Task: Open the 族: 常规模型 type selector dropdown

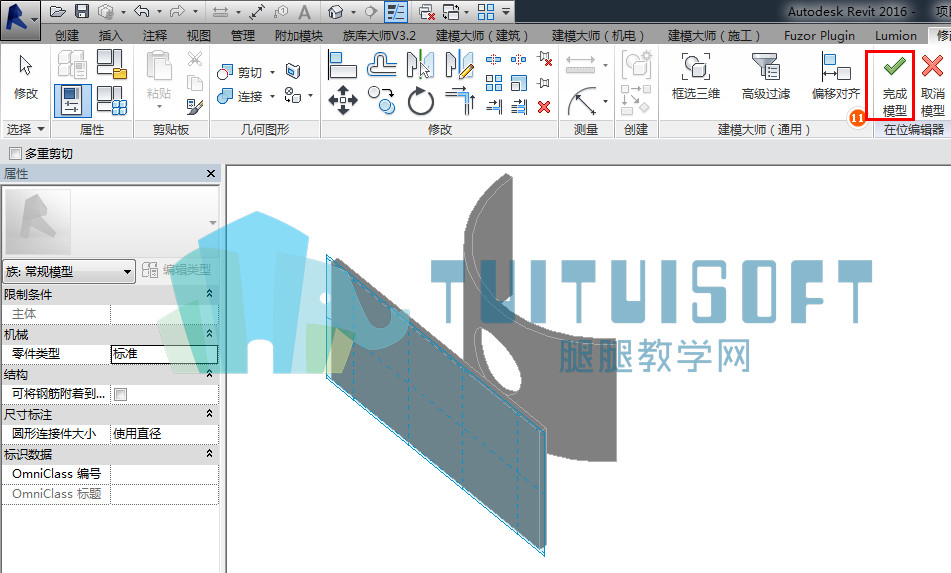Action: tap(69, 272)
